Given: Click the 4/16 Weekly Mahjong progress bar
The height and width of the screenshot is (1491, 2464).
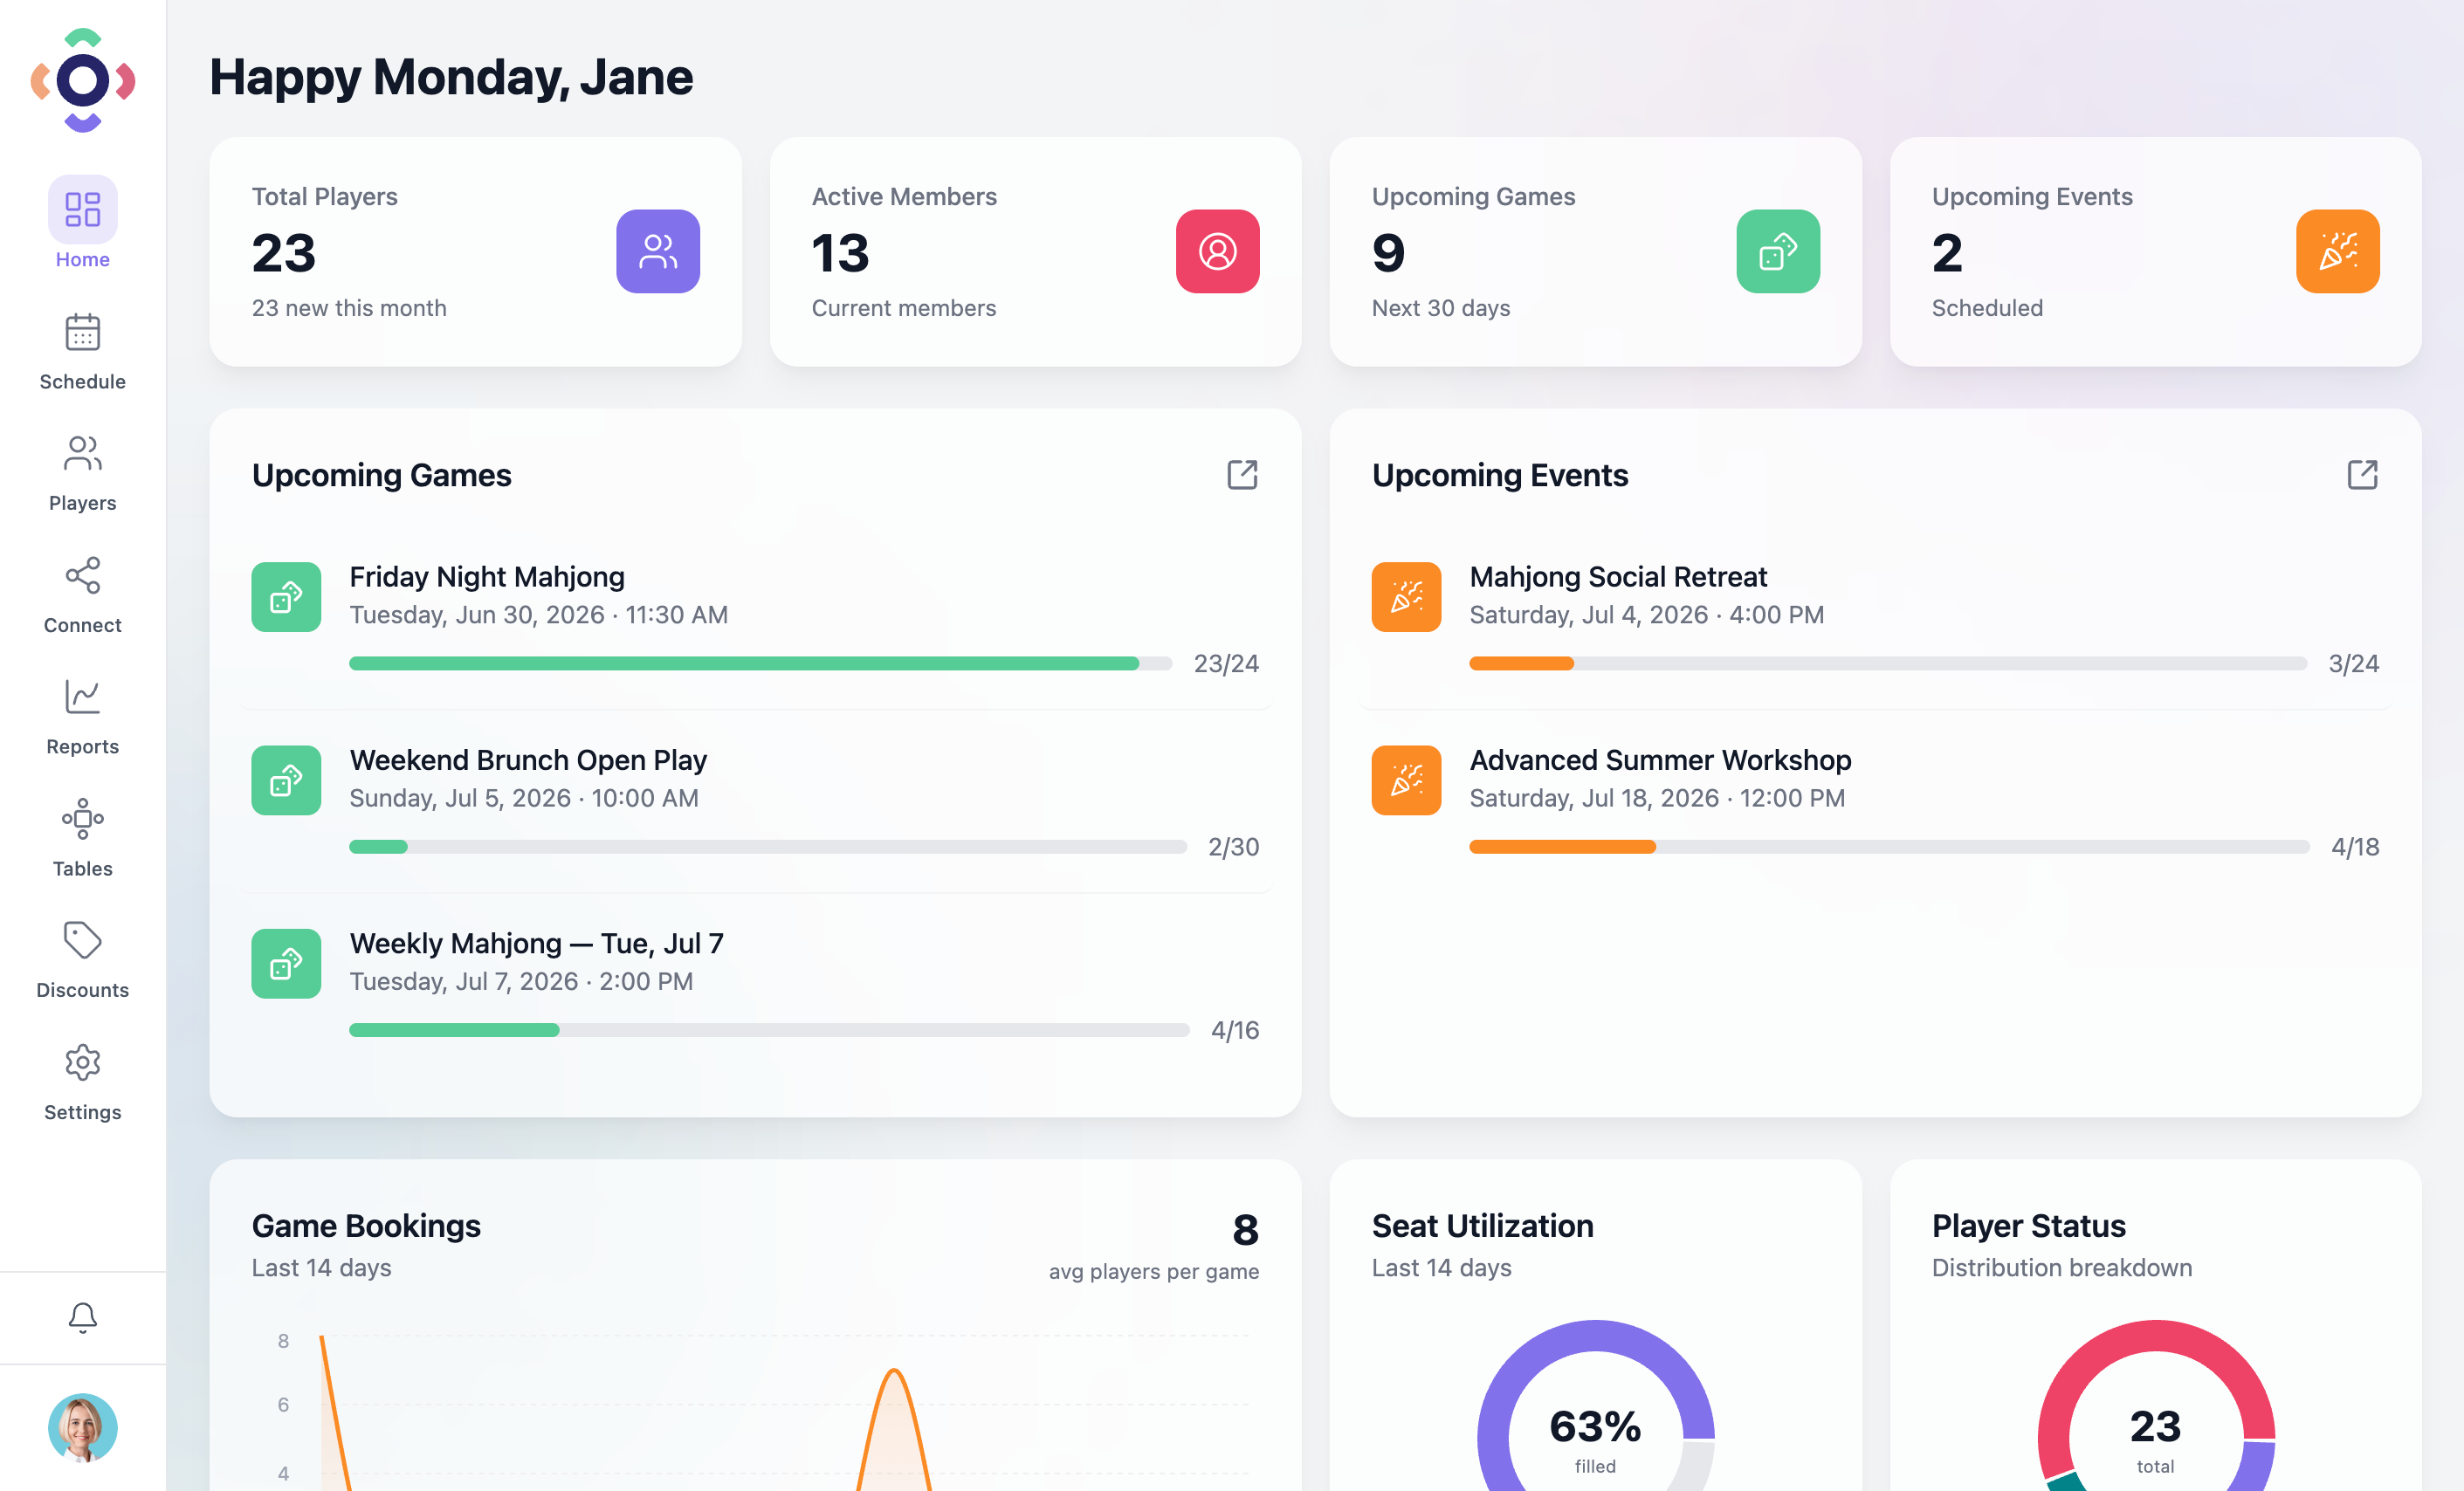Looking at the screenshot, I should pos(769,1030).
